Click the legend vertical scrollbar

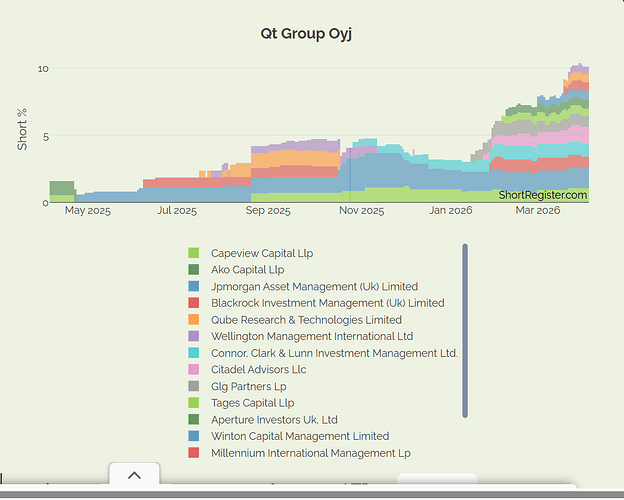click(465, 331)
